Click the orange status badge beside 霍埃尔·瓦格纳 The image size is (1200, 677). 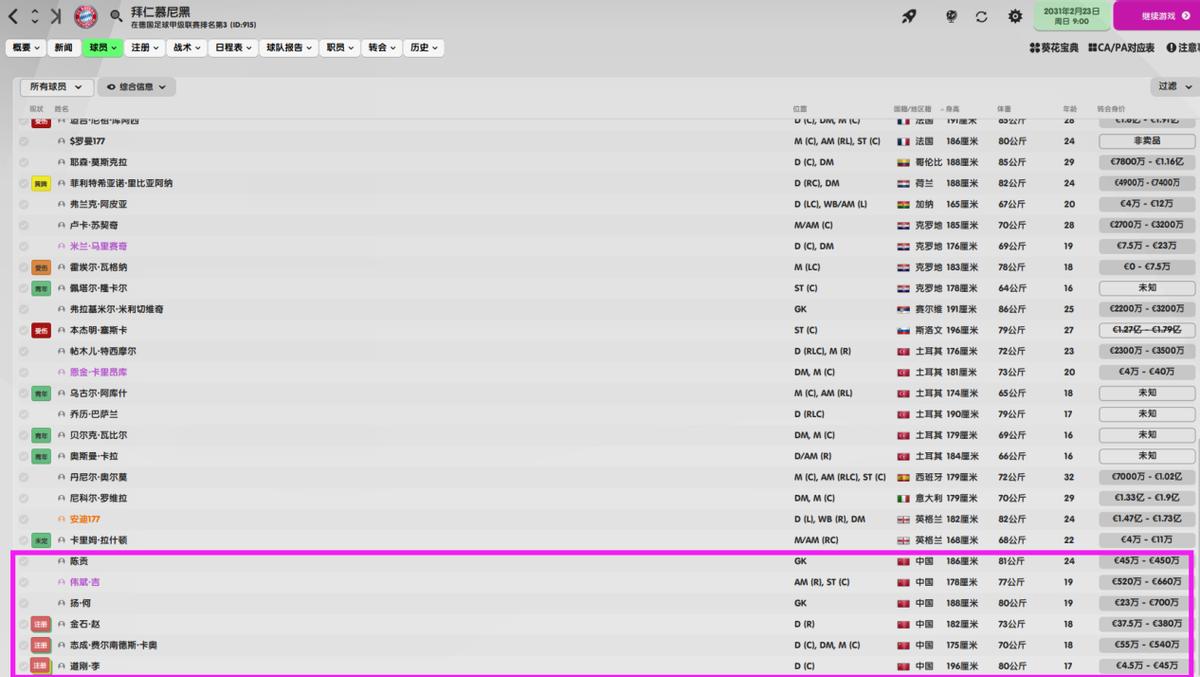click(41, 267)
